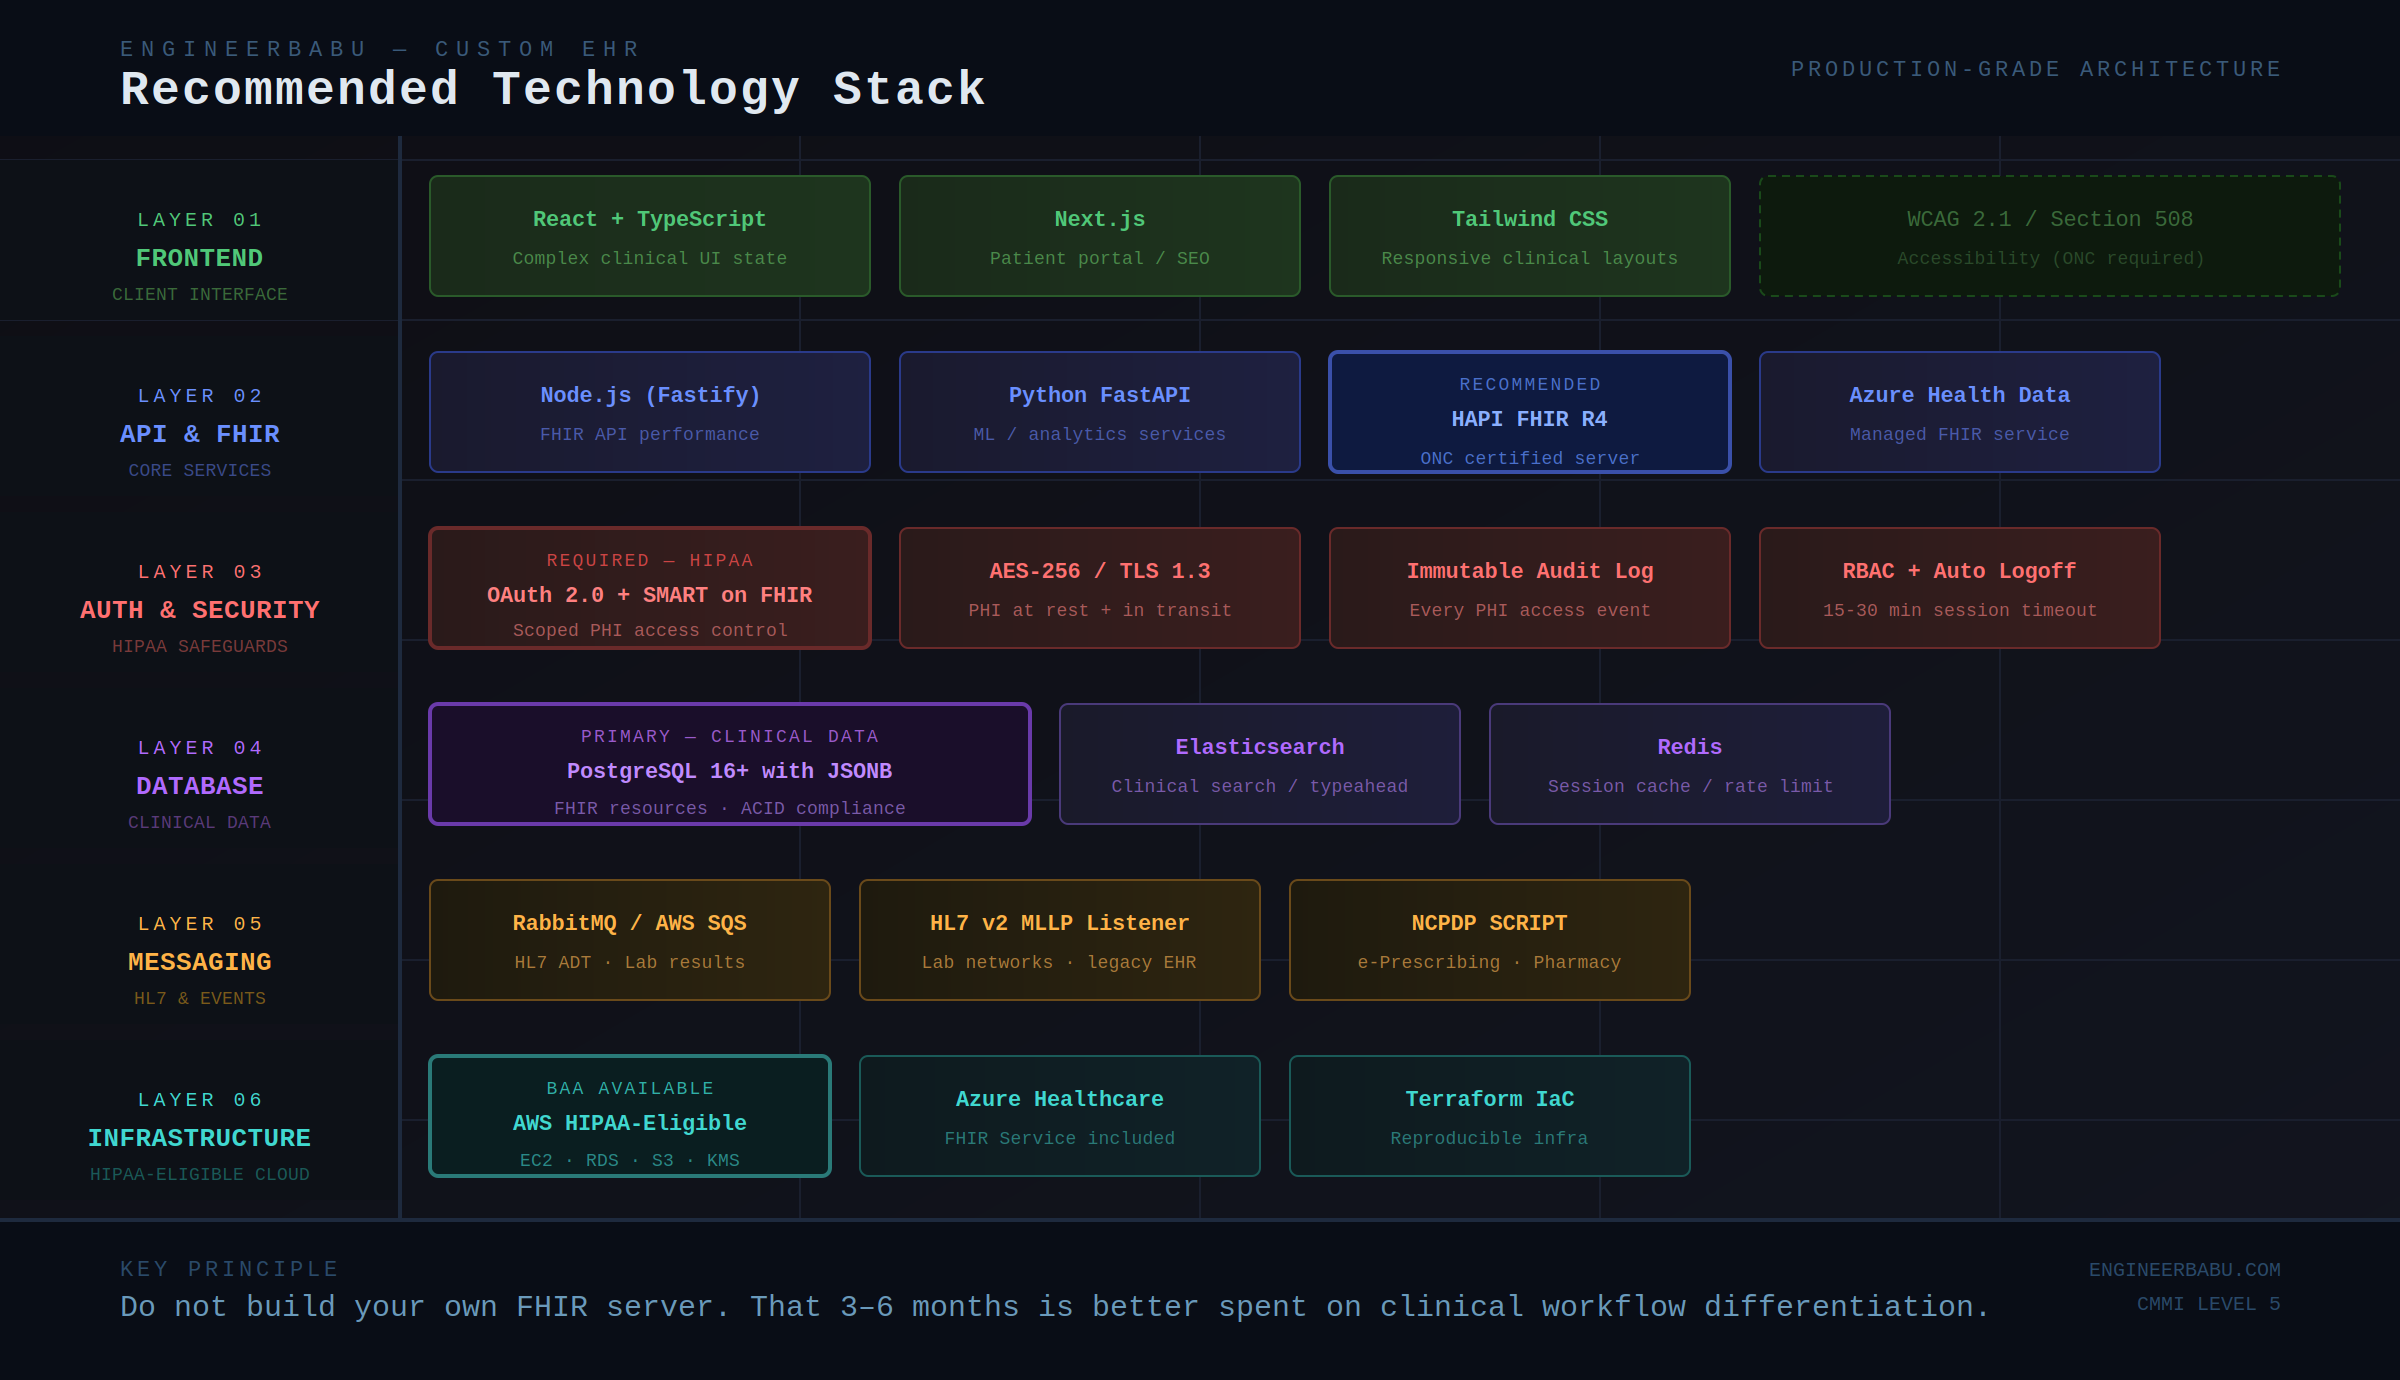Click the HIPAA SAFEGUARDS subtitle
Viewport: 2400px width, 1380px height.
tap(200, 646)
